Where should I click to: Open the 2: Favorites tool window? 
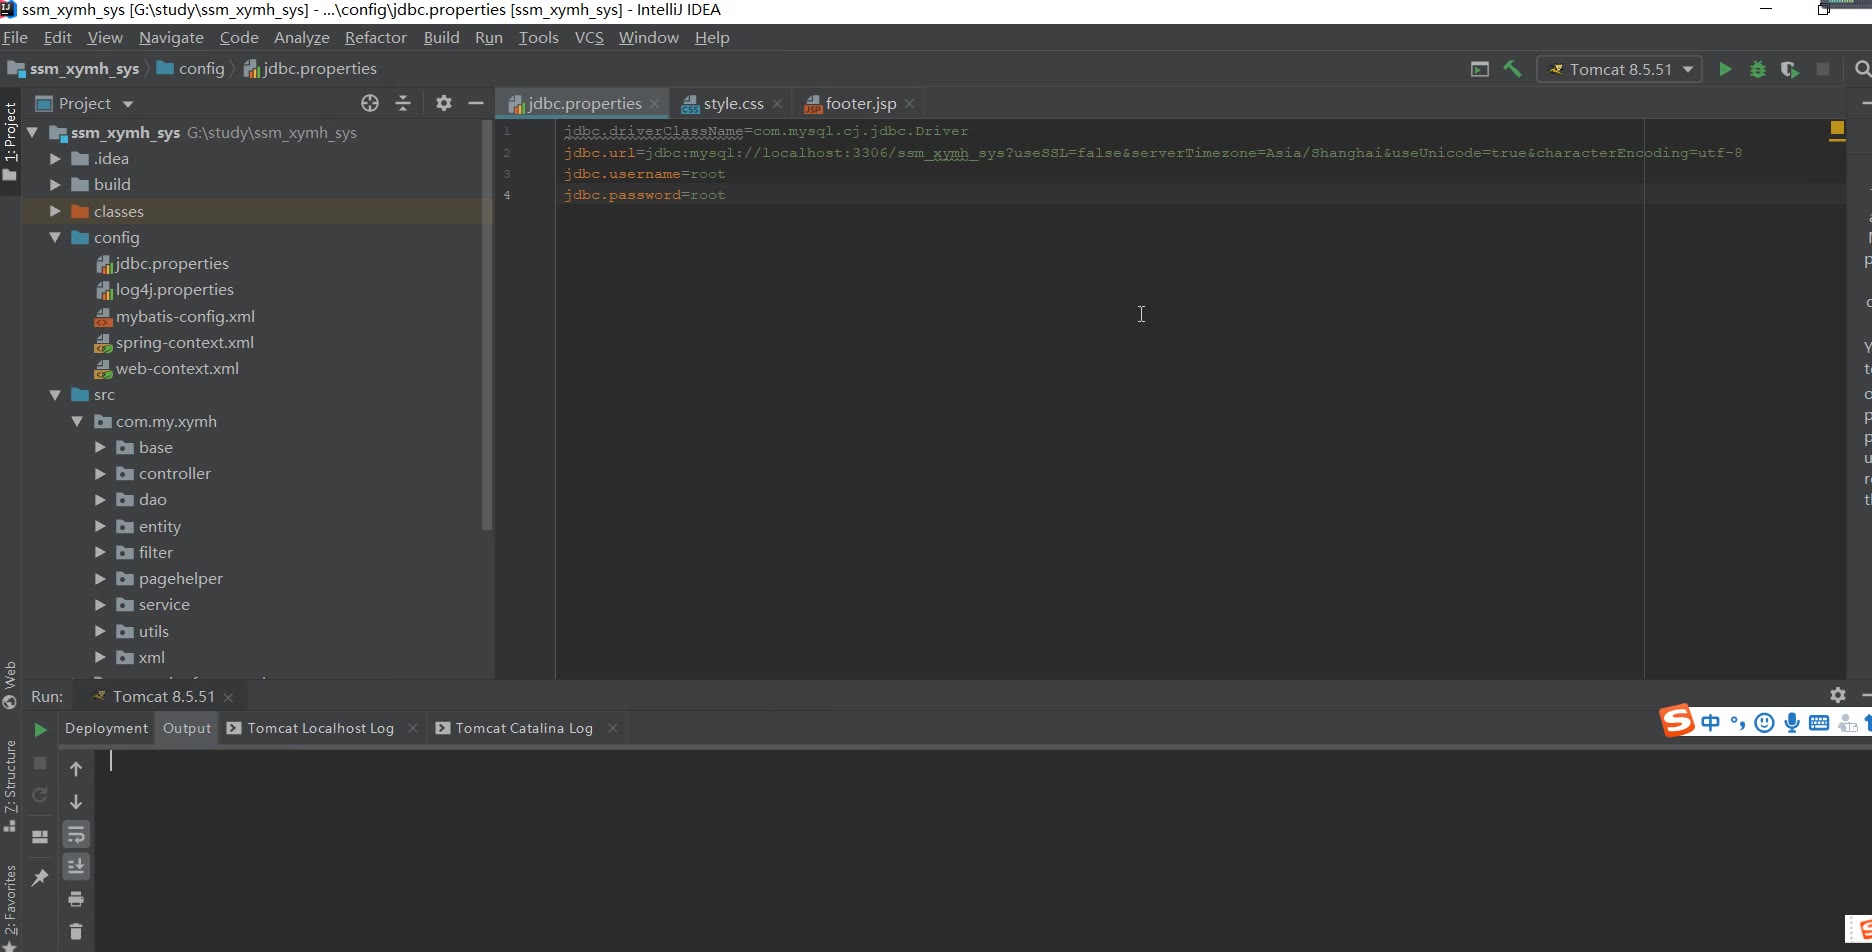pyautogui.click(x=10, y=907)
